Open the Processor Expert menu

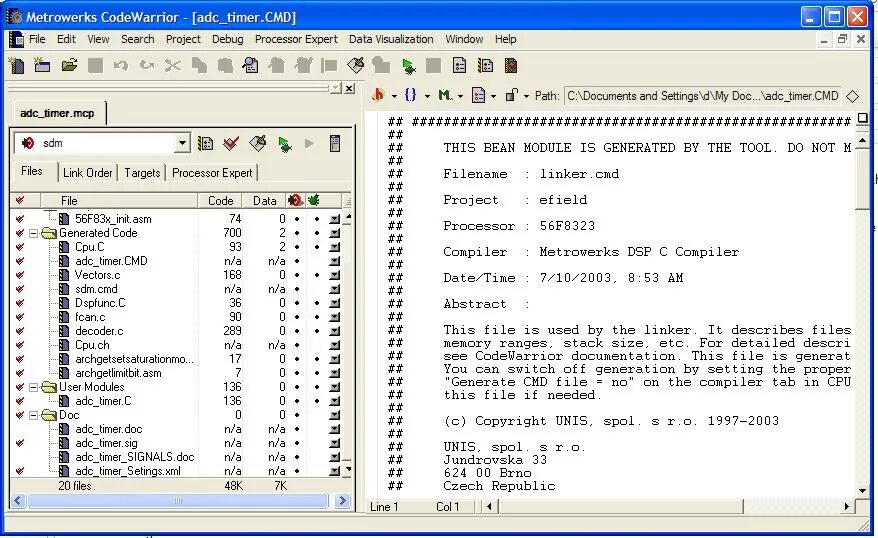[x=296, y=39]
